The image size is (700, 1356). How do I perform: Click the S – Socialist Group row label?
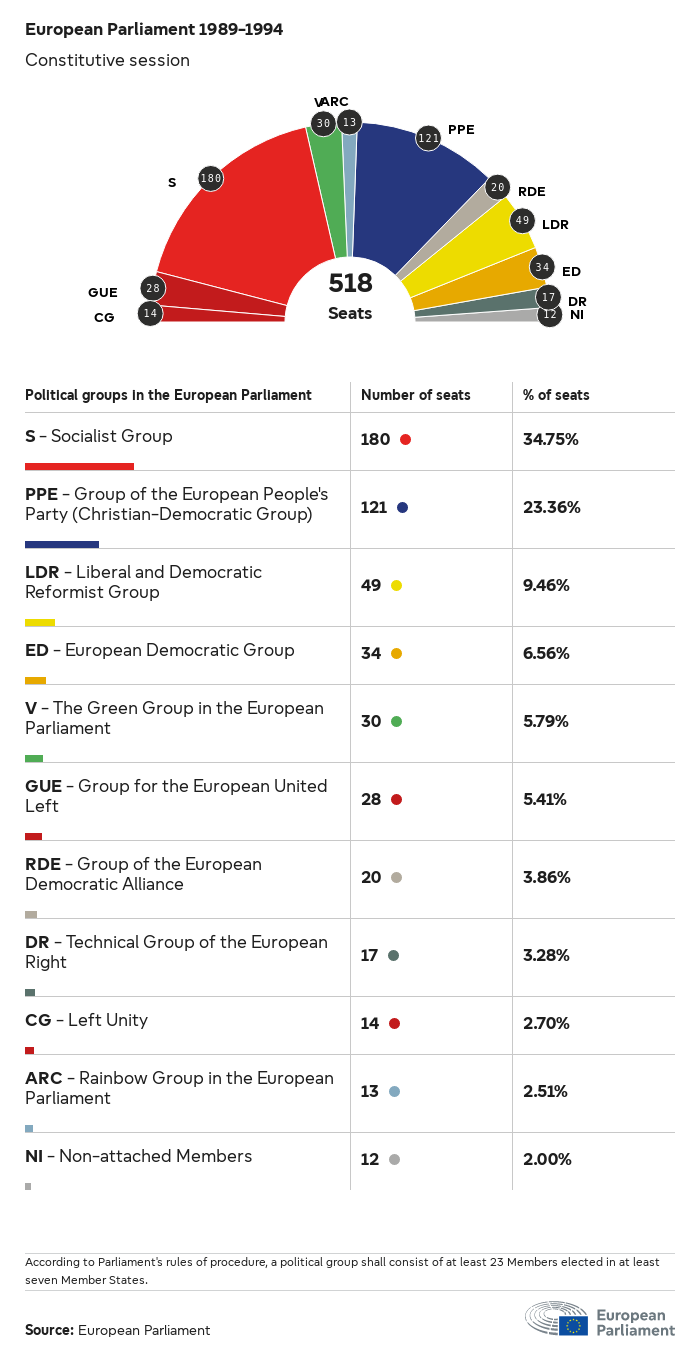[99, 436]
